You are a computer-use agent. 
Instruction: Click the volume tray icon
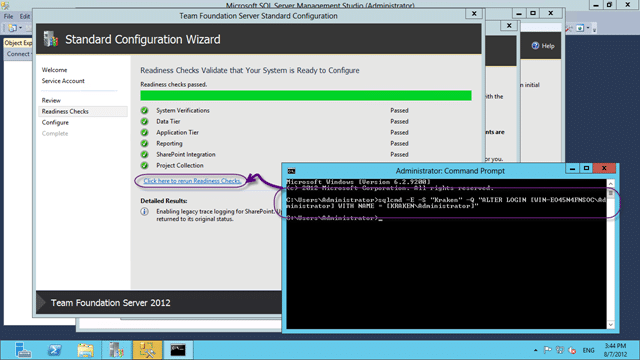coord(572,350)
